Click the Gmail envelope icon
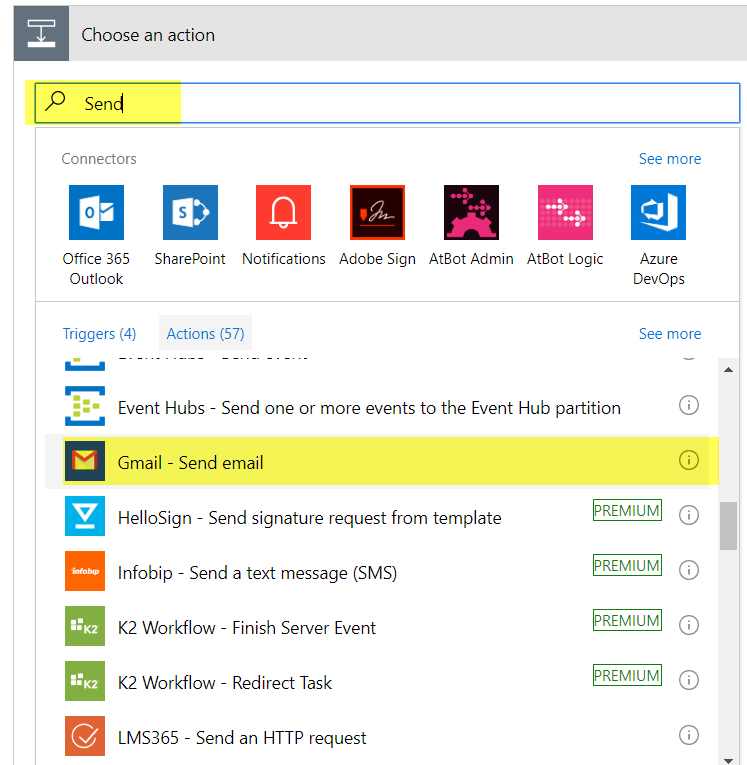 pyautogui.click(x=85, y=461)
